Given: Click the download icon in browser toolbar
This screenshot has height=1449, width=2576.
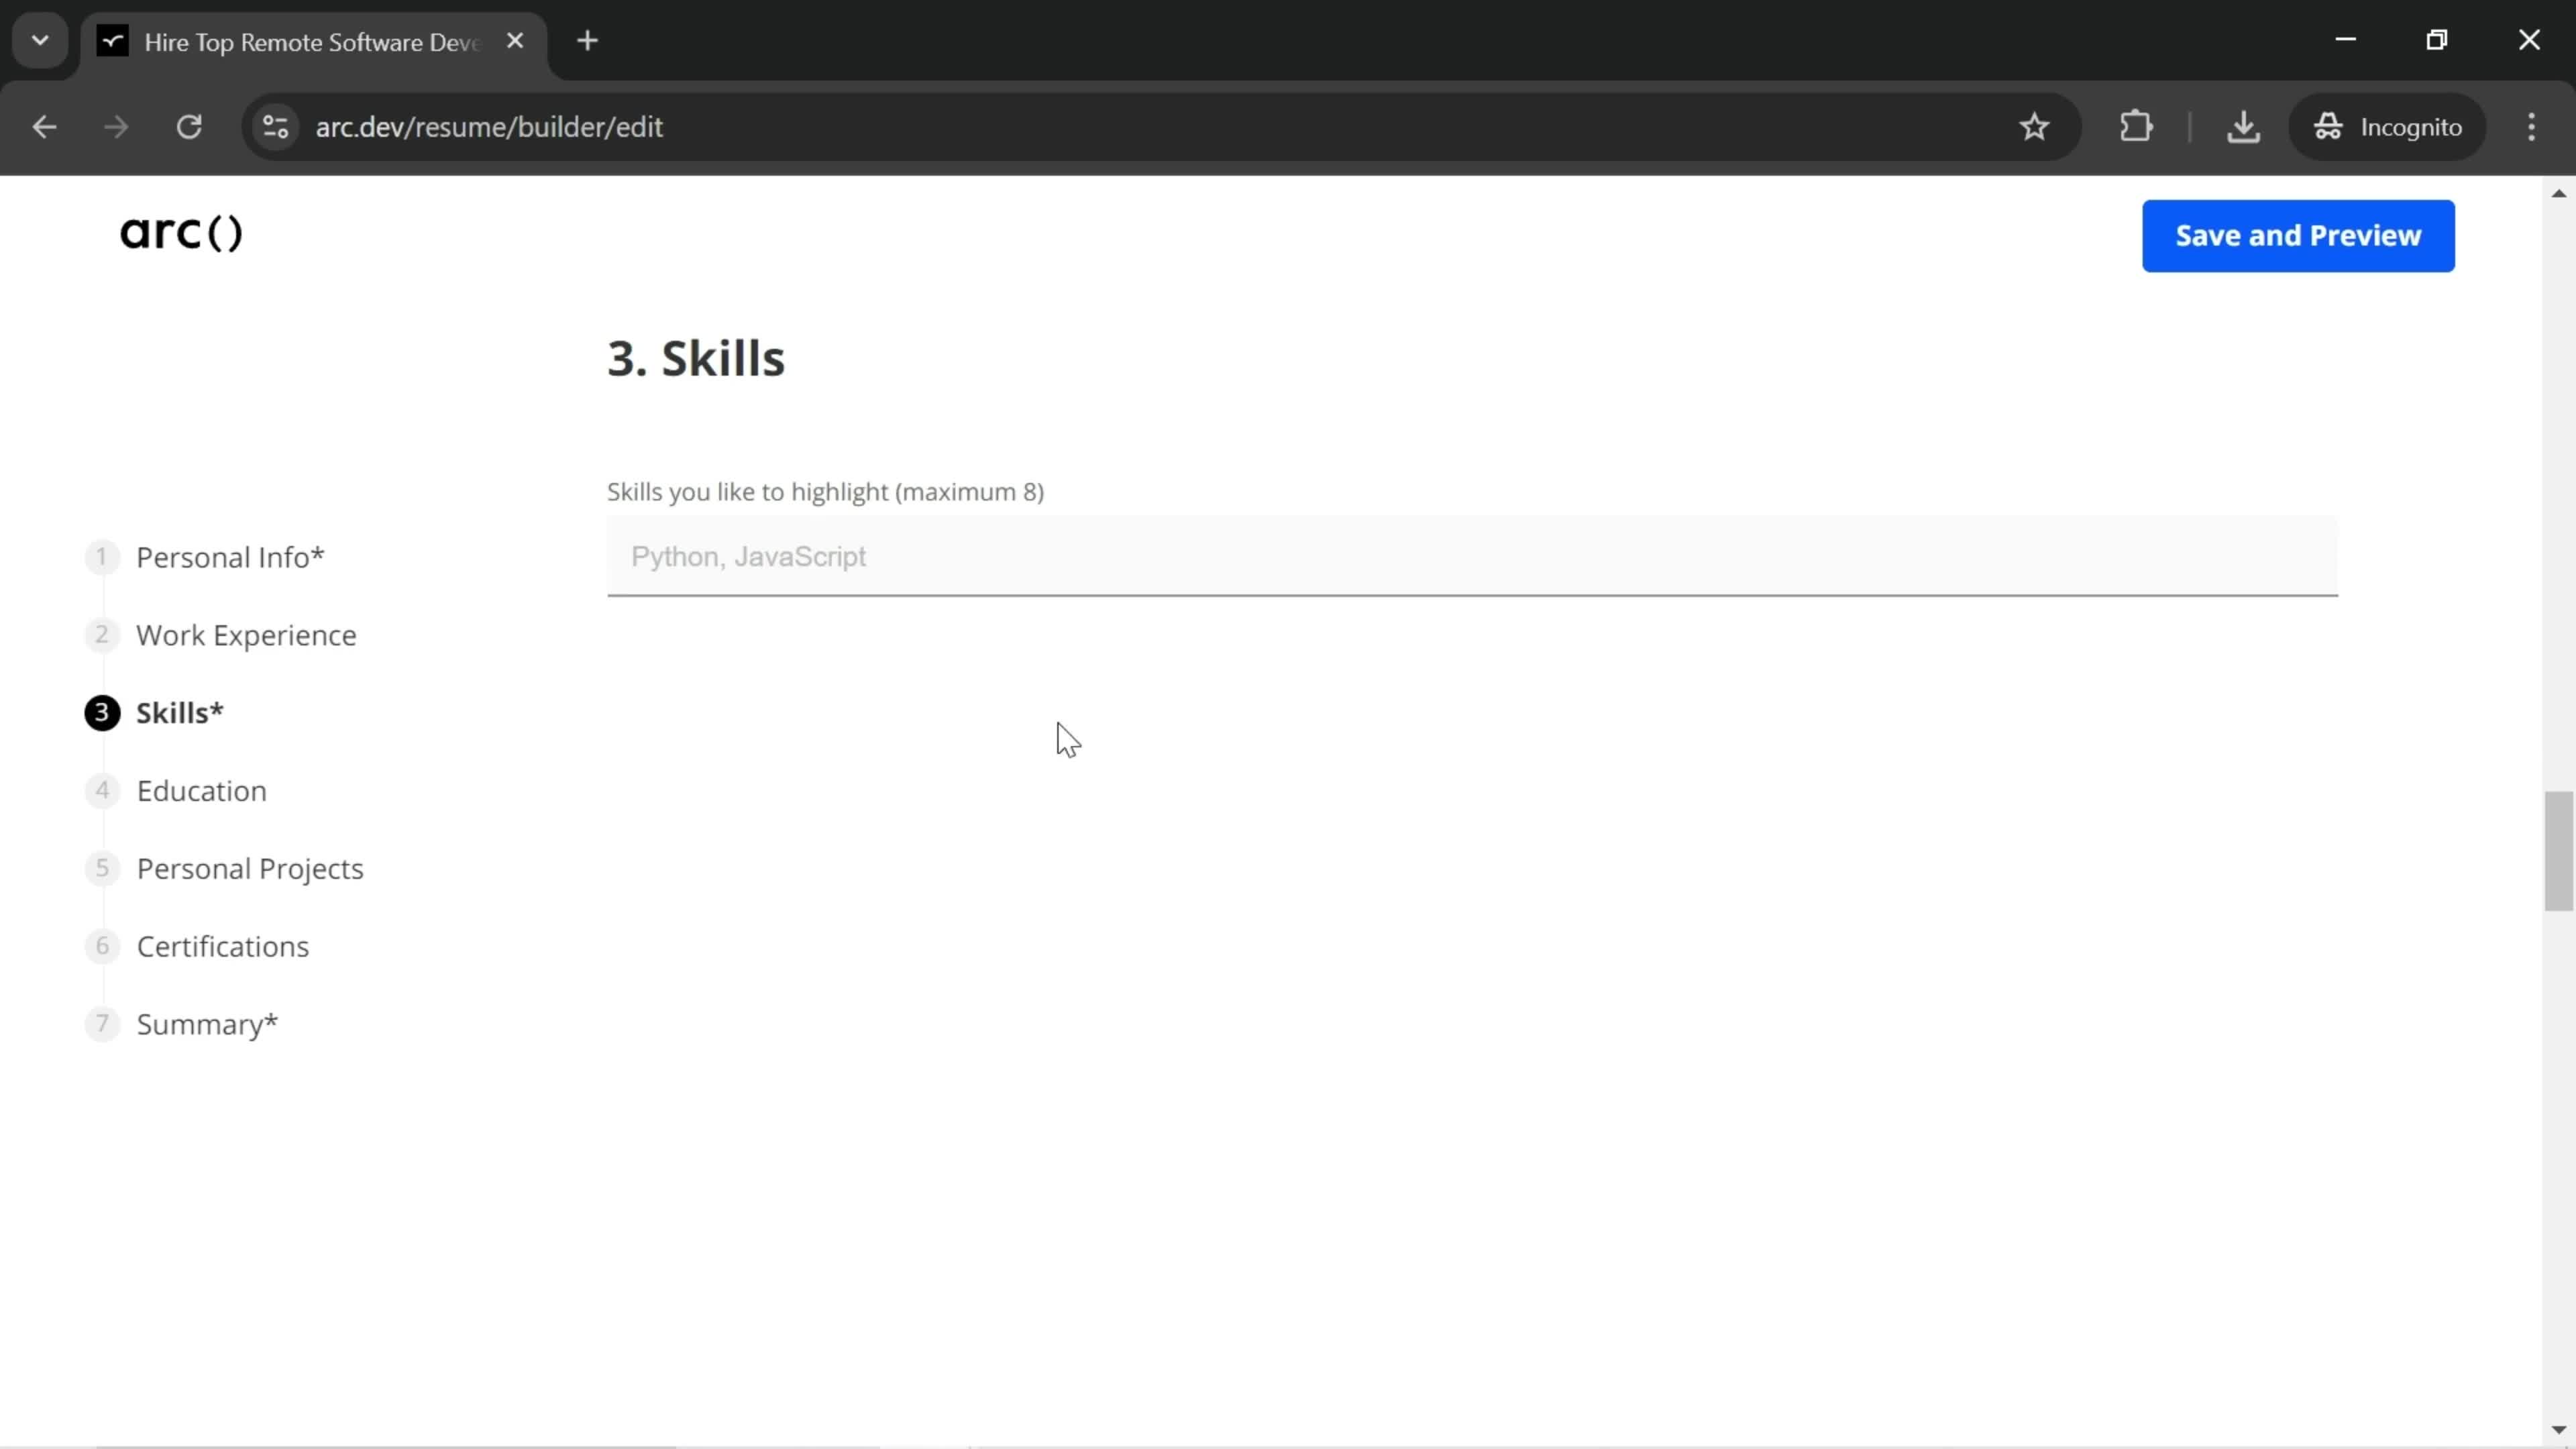Looking at the screenshot, I should click(2243, 125).
